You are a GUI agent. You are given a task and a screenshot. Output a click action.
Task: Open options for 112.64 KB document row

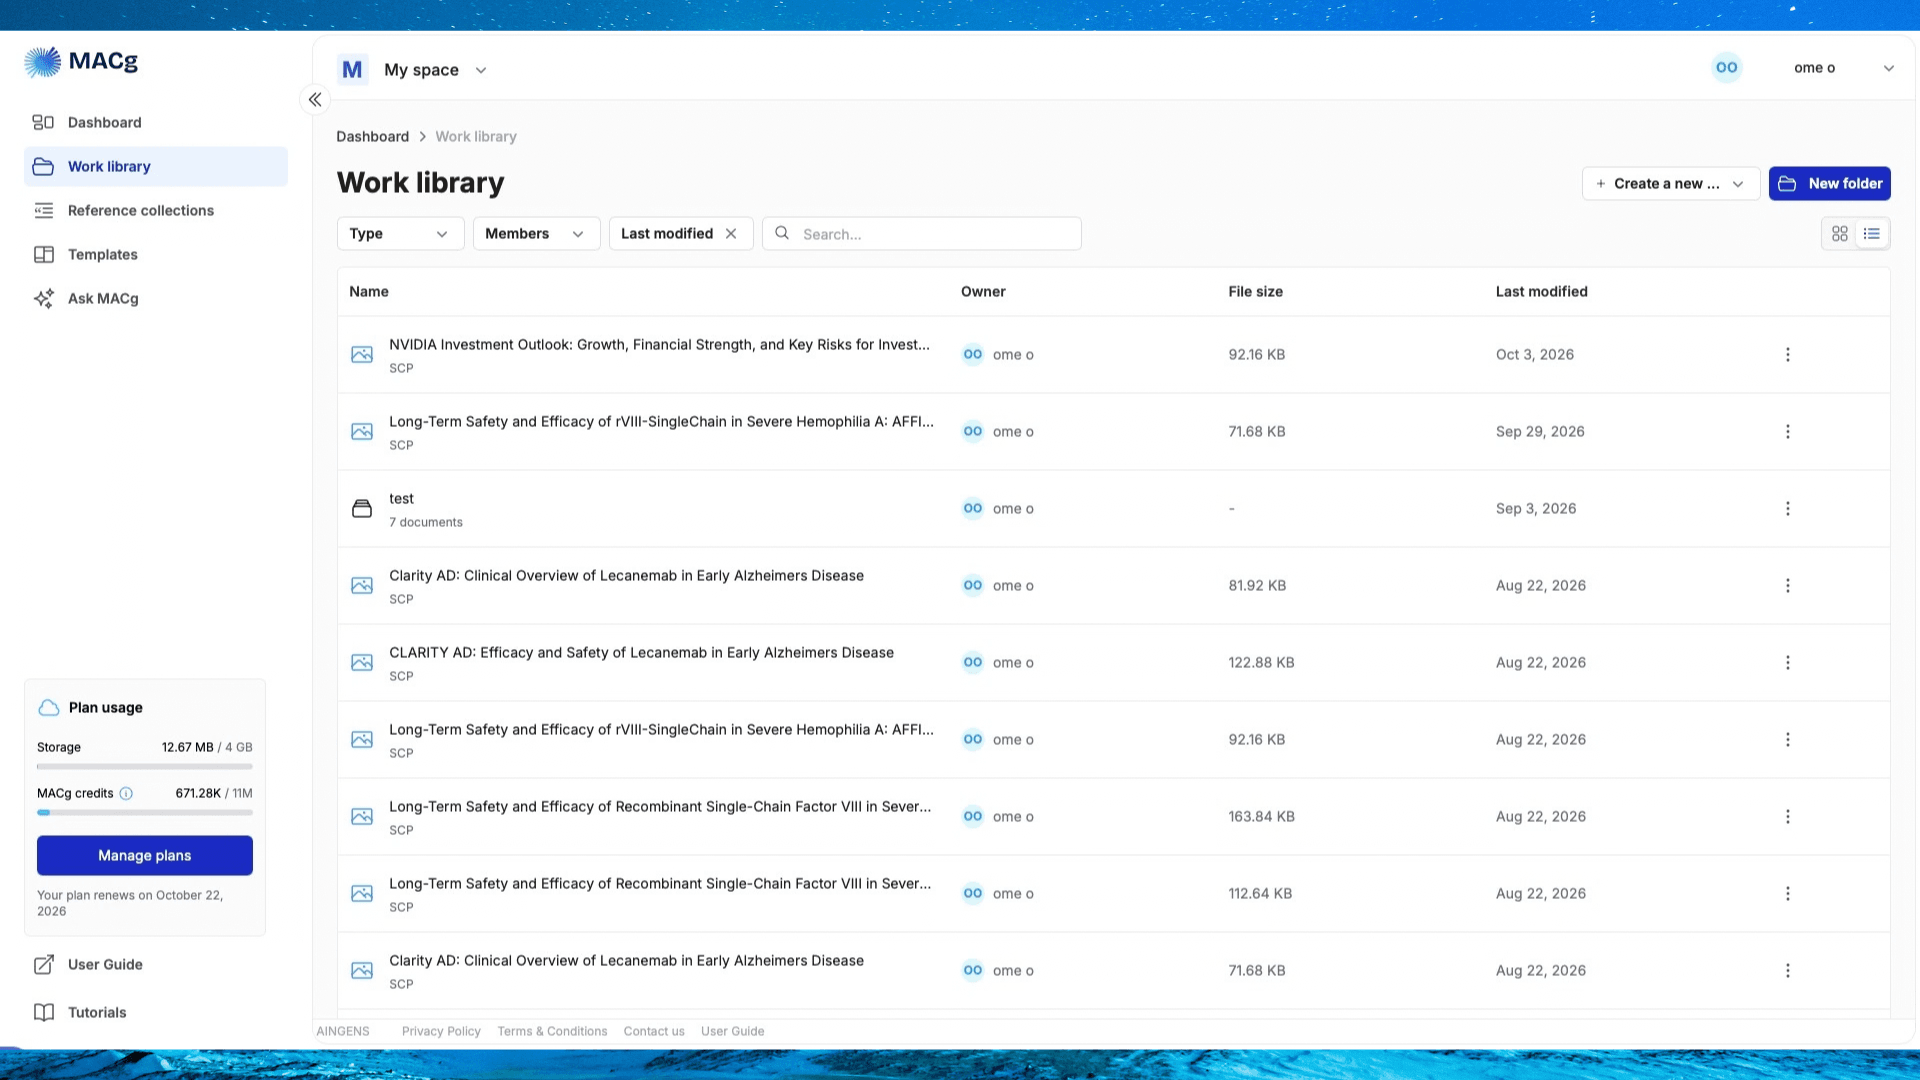coord(1787,893)
